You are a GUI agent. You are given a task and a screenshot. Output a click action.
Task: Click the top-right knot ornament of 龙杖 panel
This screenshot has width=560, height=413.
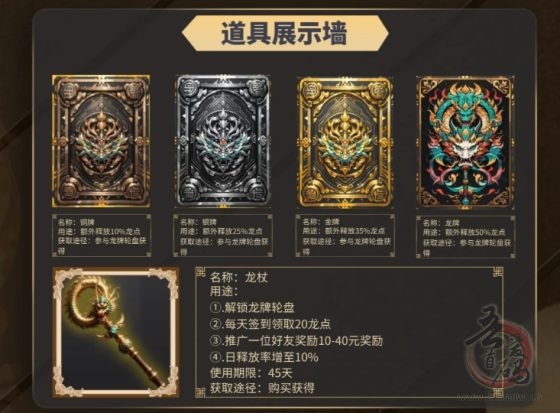[498, 273]
